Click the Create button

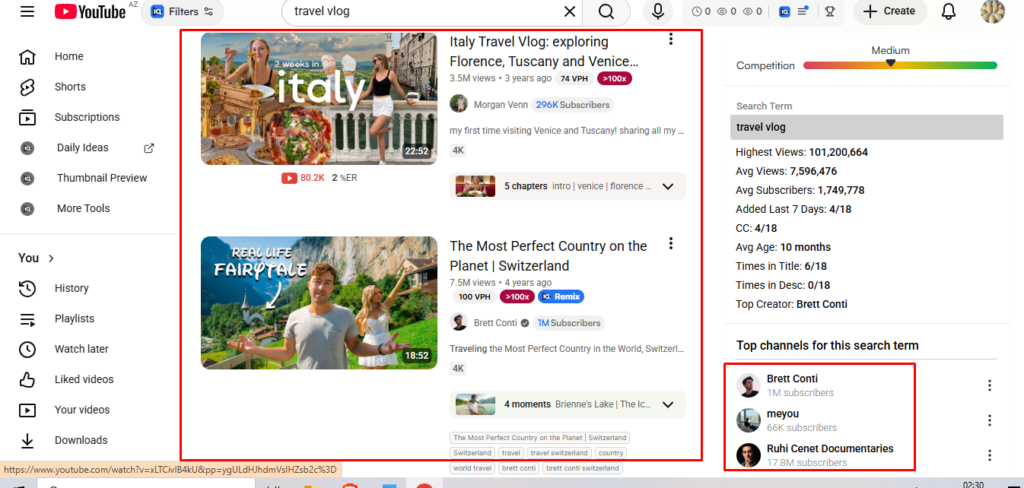point(889,12)
